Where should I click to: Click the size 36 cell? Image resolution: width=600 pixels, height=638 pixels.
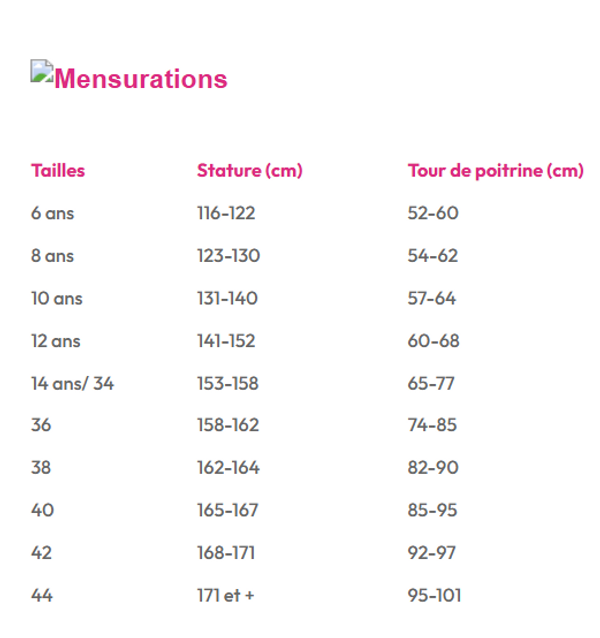coord(41,425)
